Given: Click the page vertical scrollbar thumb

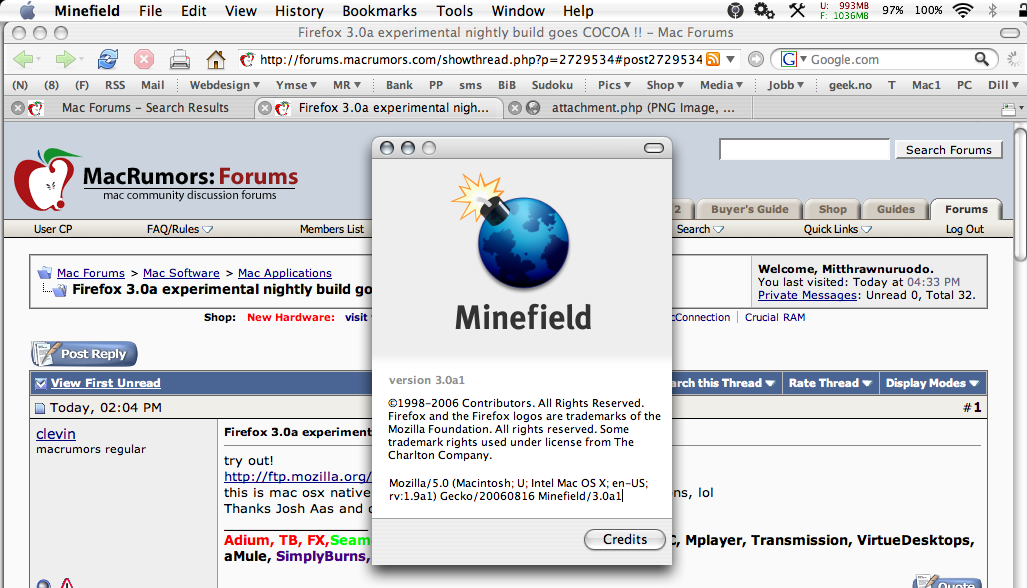Looking at the screenshot, I should [1020, 194].
